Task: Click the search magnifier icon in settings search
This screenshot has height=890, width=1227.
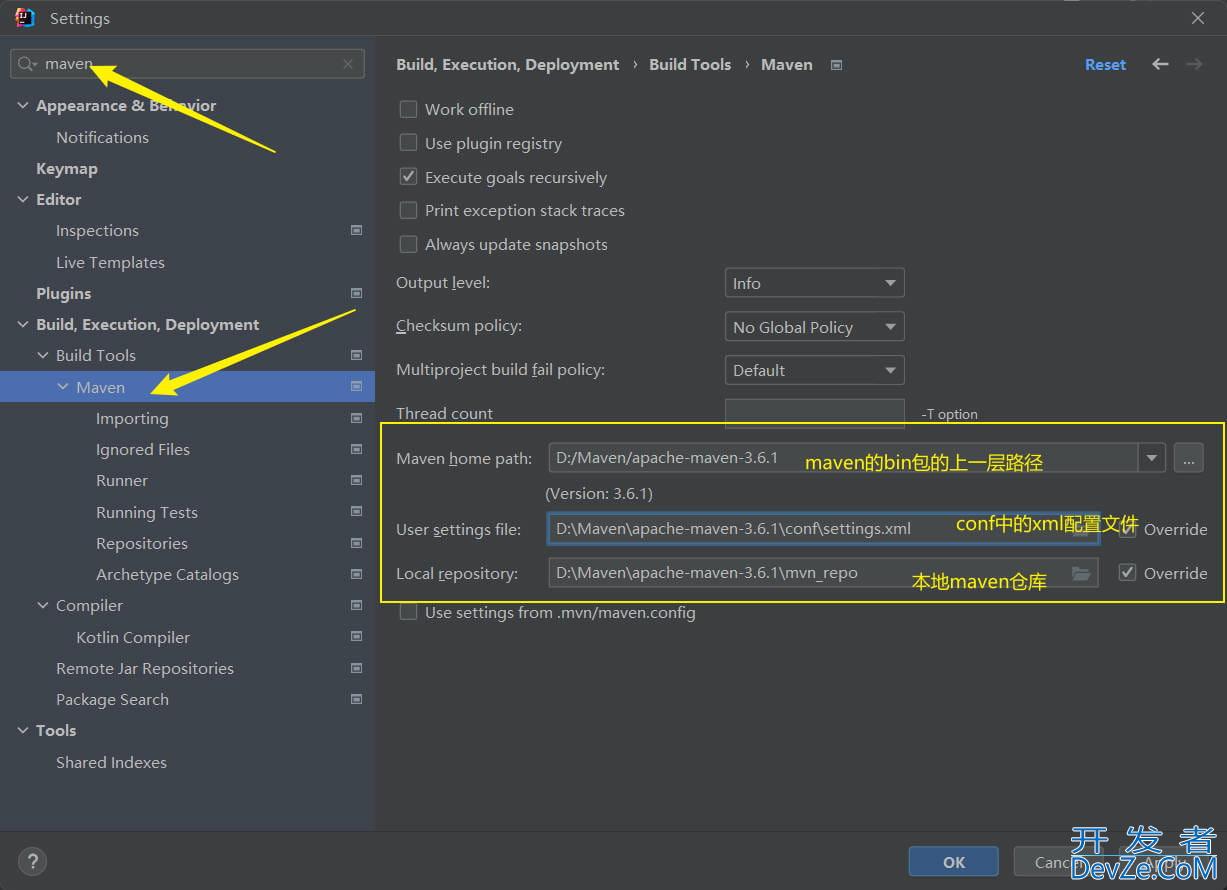Action: point(26,64)
